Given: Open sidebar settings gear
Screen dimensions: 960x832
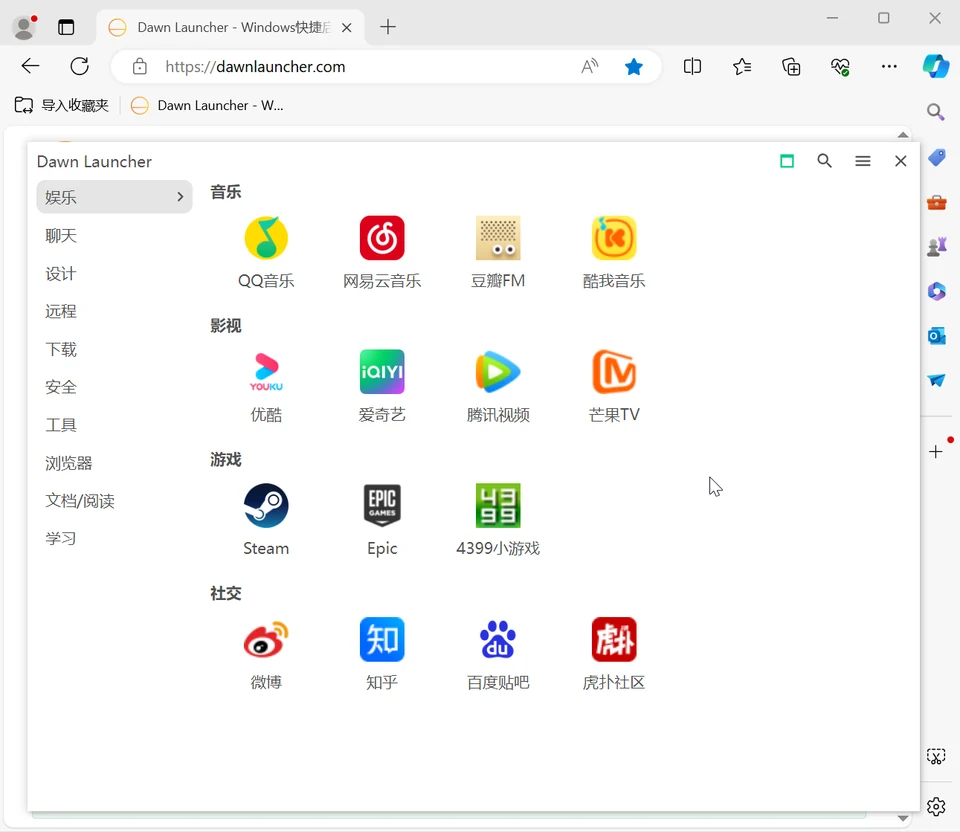Looking at the screenshot, I should 936,807.
